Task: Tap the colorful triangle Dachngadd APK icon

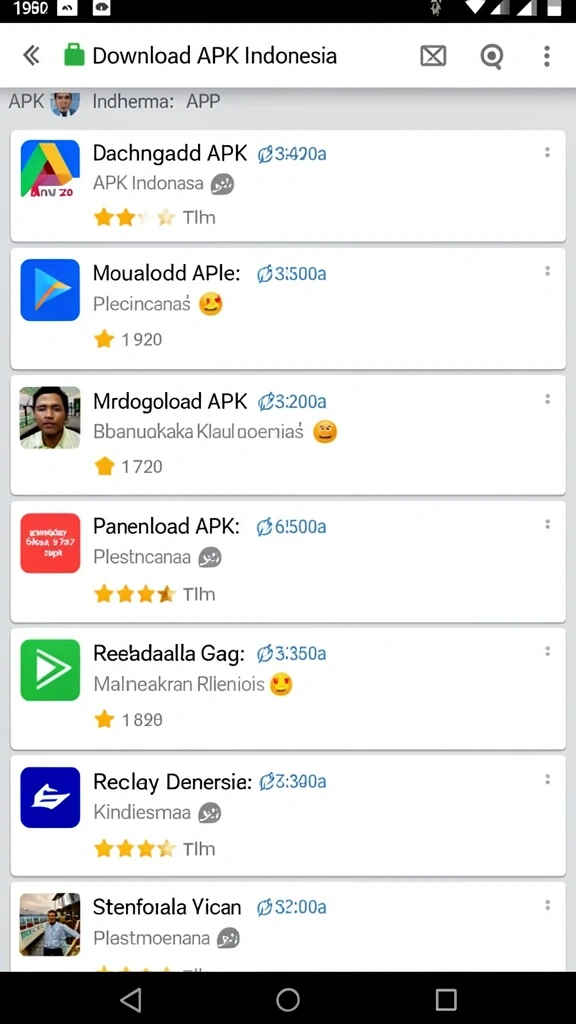Action: 50,169
